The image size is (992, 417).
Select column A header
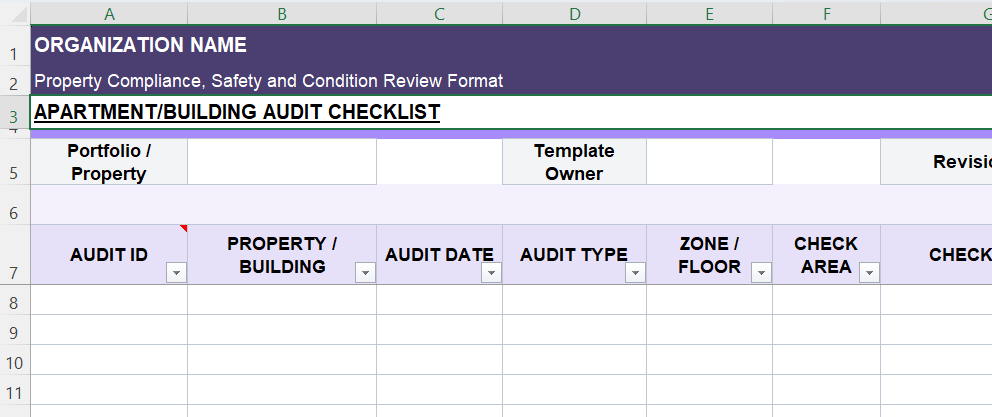[108, 13]
